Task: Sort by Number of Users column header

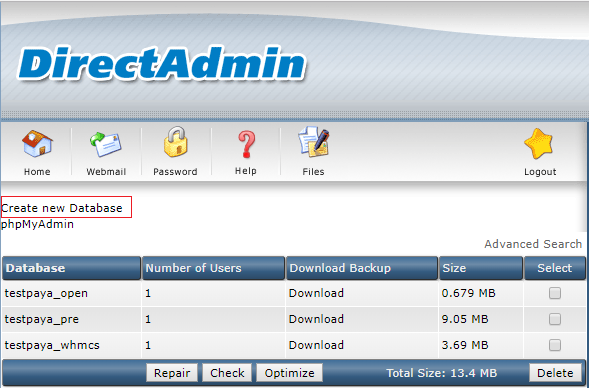Action: 193,268
